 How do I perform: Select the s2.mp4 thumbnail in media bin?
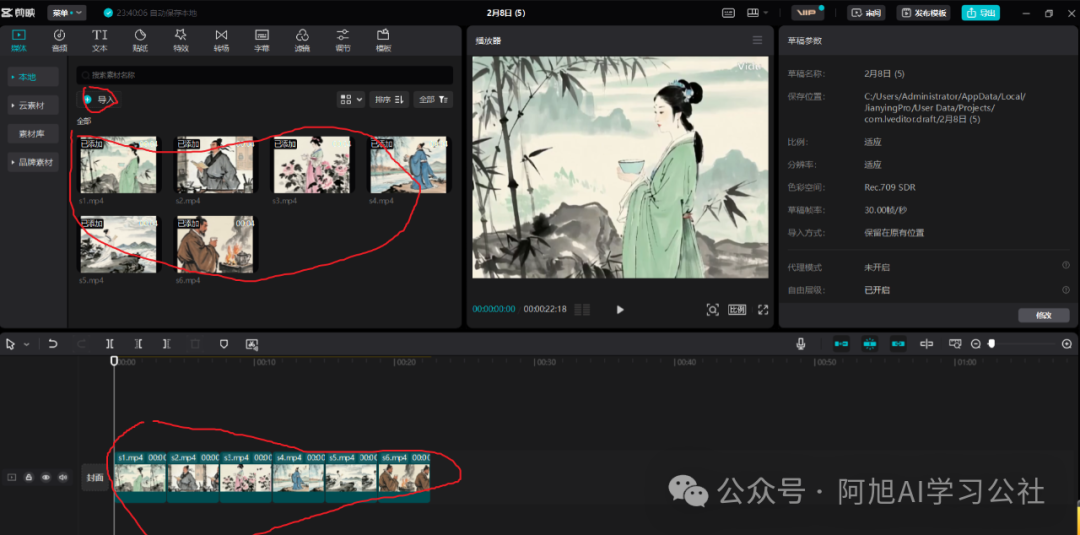[x=215, y=165]
